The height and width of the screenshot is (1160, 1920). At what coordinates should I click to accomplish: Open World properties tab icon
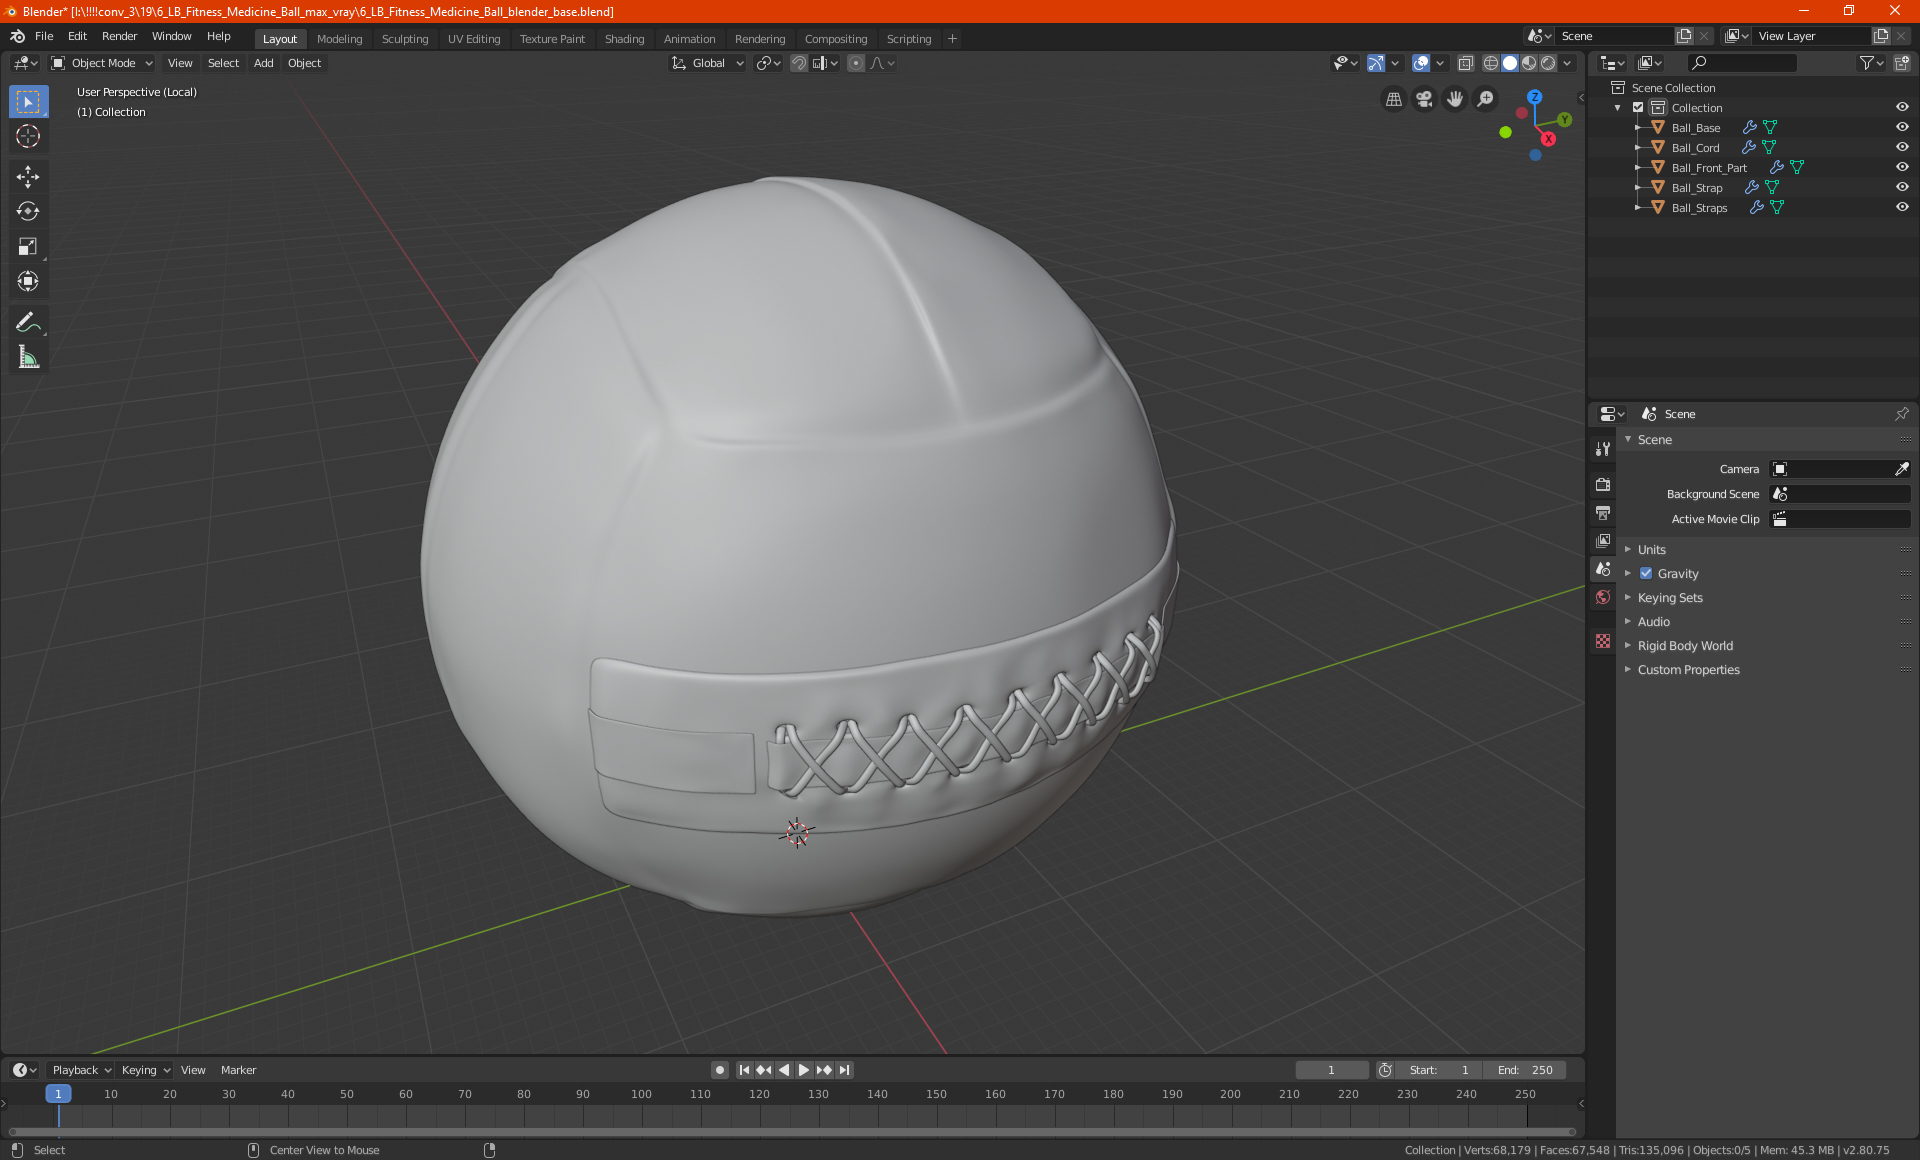[1603, 597]
